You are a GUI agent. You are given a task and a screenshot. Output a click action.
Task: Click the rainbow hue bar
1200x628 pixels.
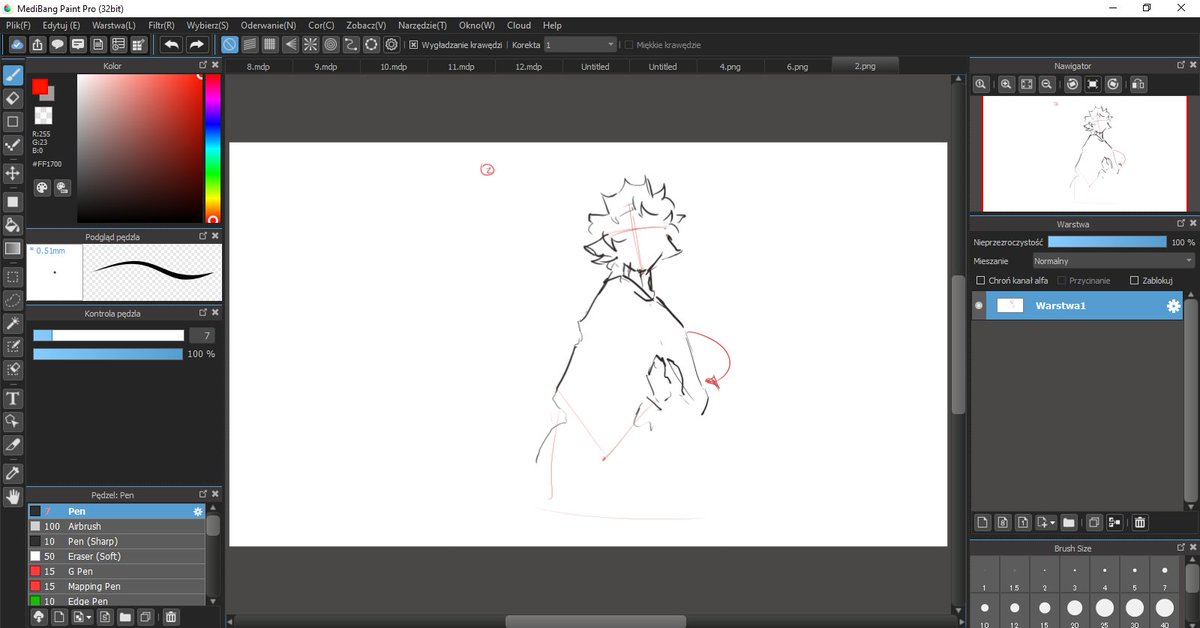tap(213, 147)
